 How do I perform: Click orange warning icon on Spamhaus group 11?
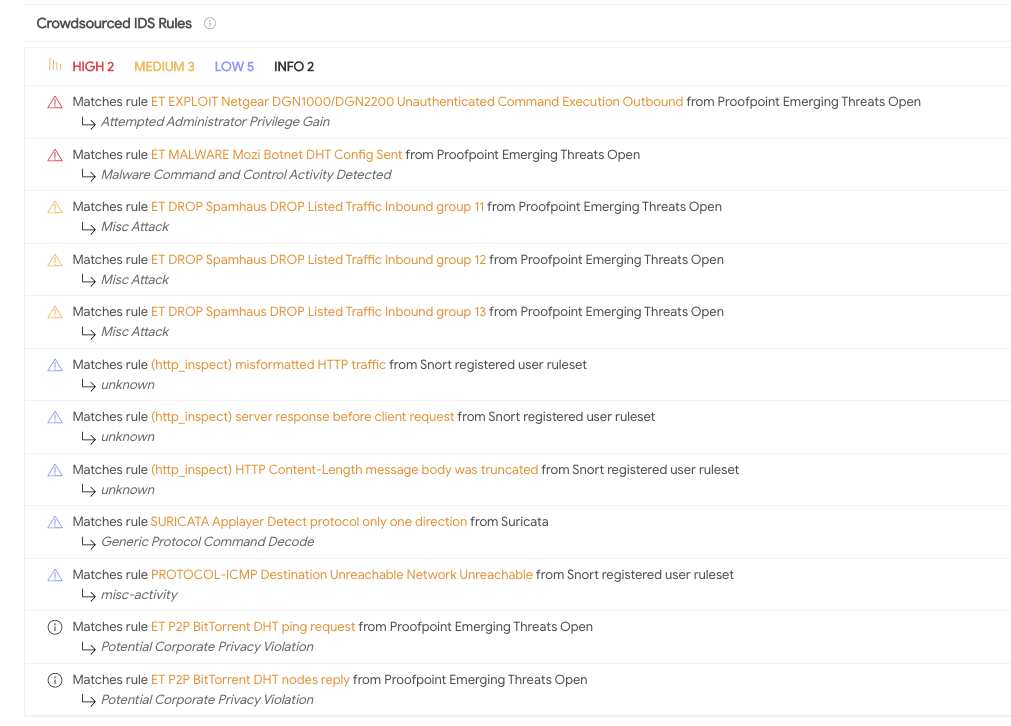55,207
